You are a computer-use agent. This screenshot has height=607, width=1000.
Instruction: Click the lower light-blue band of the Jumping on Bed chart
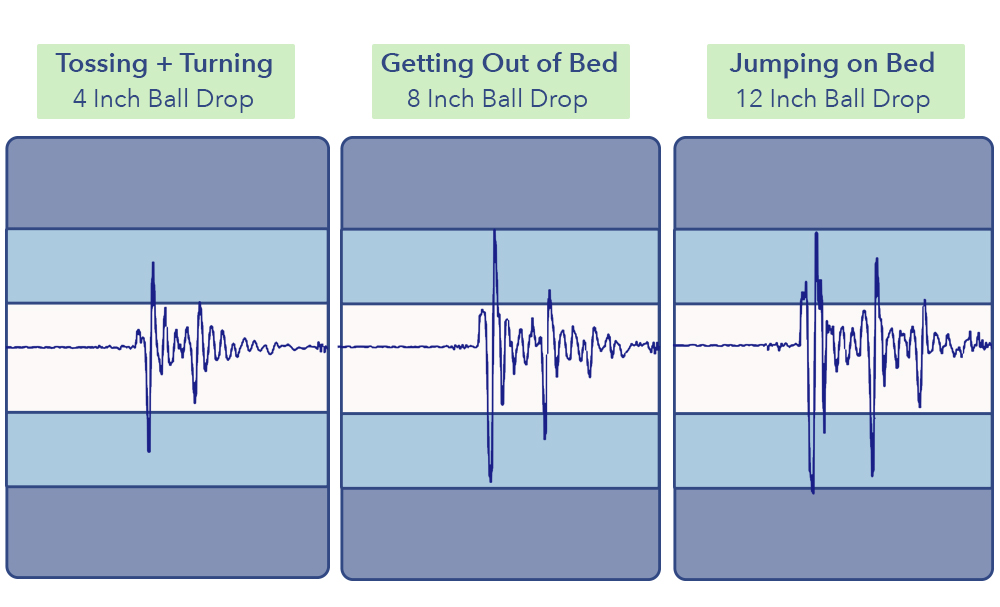(834, 451)
